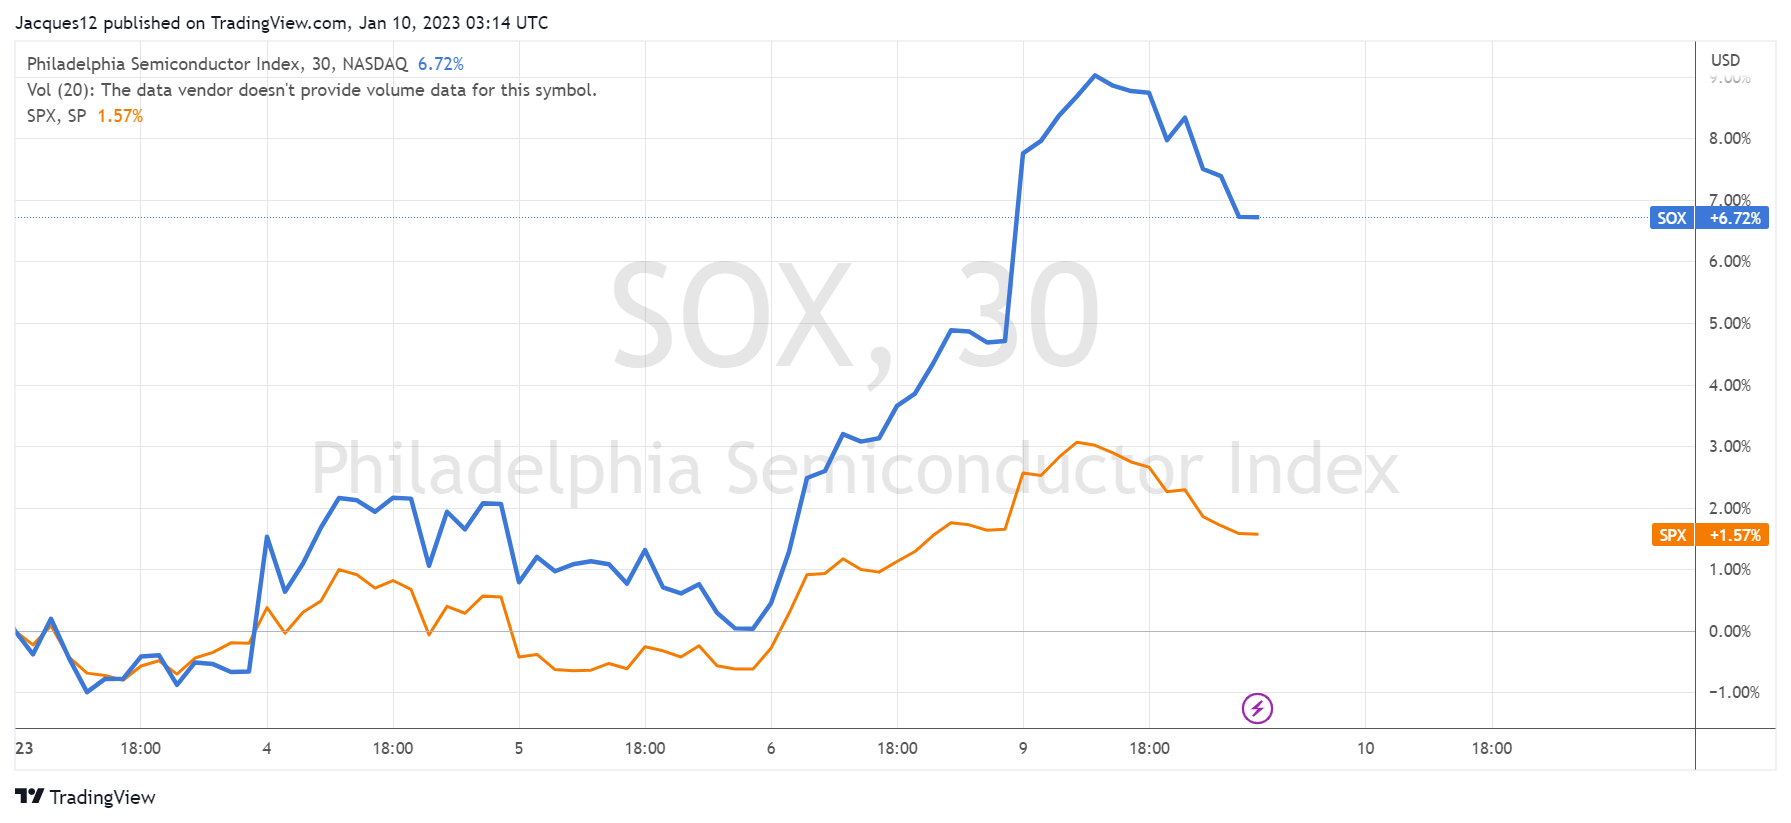Screen dimensions: 1791x823
Task: Click the TradingView wordmark text
Action: (x=102, y=797)
